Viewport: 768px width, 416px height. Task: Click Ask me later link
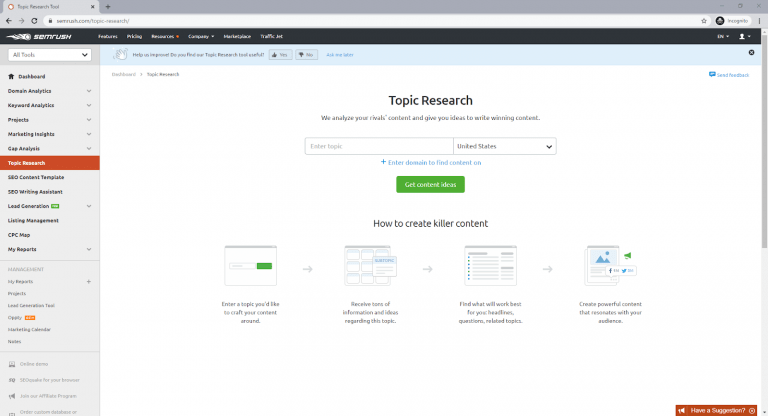pos(340,55)
